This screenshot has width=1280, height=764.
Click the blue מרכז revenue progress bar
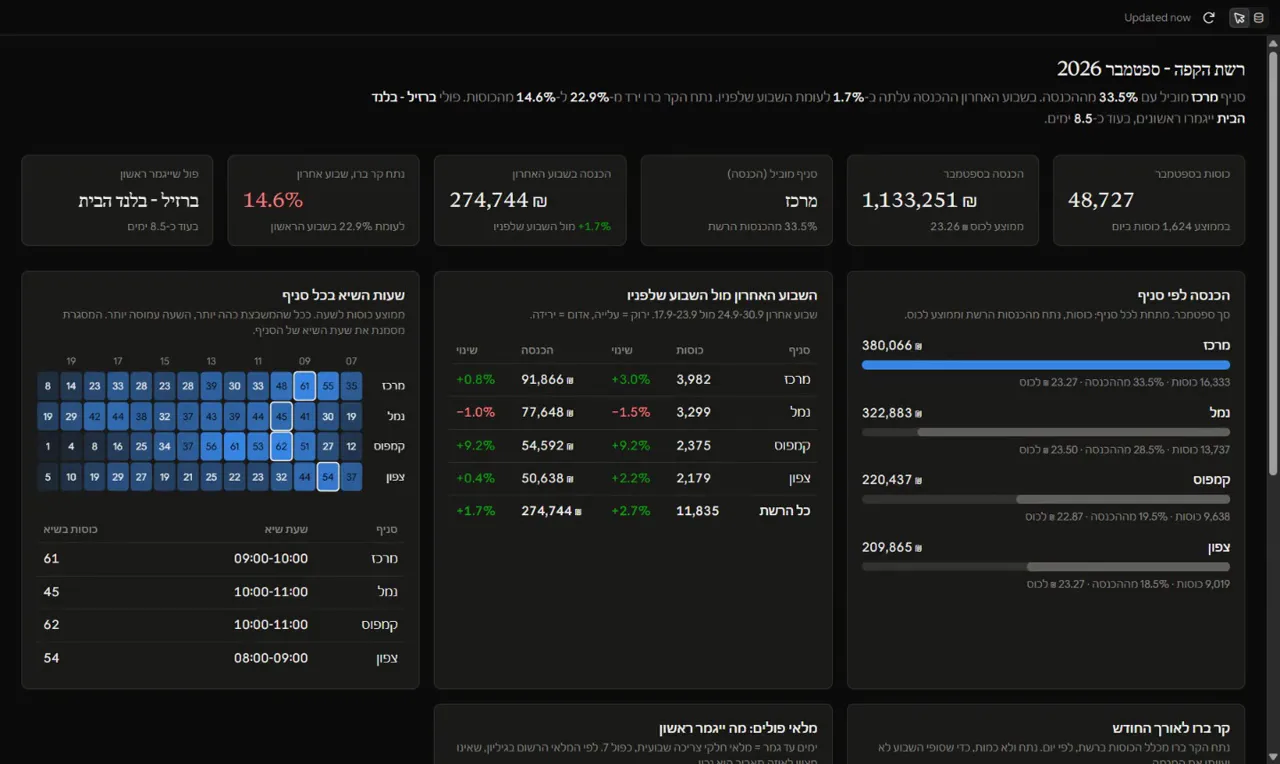coord(1046,365)
